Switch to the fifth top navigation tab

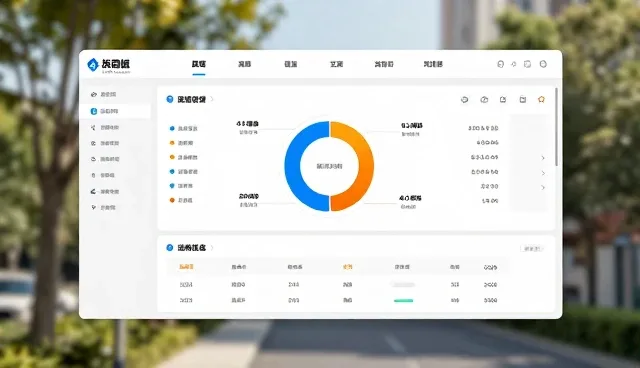pos(384,64)
